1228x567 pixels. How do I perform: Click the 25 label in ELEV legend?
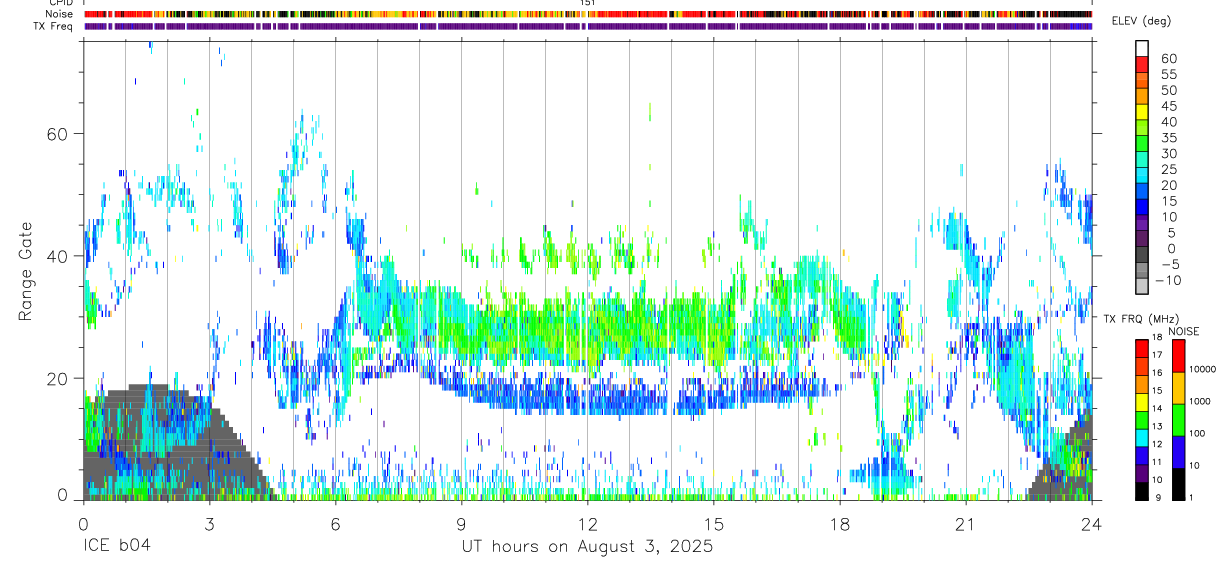click(x=1169, y=170)
